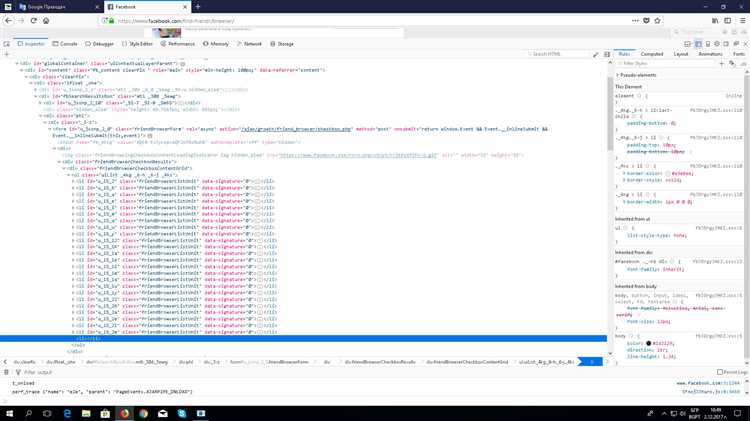Viewport: 750px width, 421px height.
Task: Switch to the Animations tab
Action: [710, 54]
